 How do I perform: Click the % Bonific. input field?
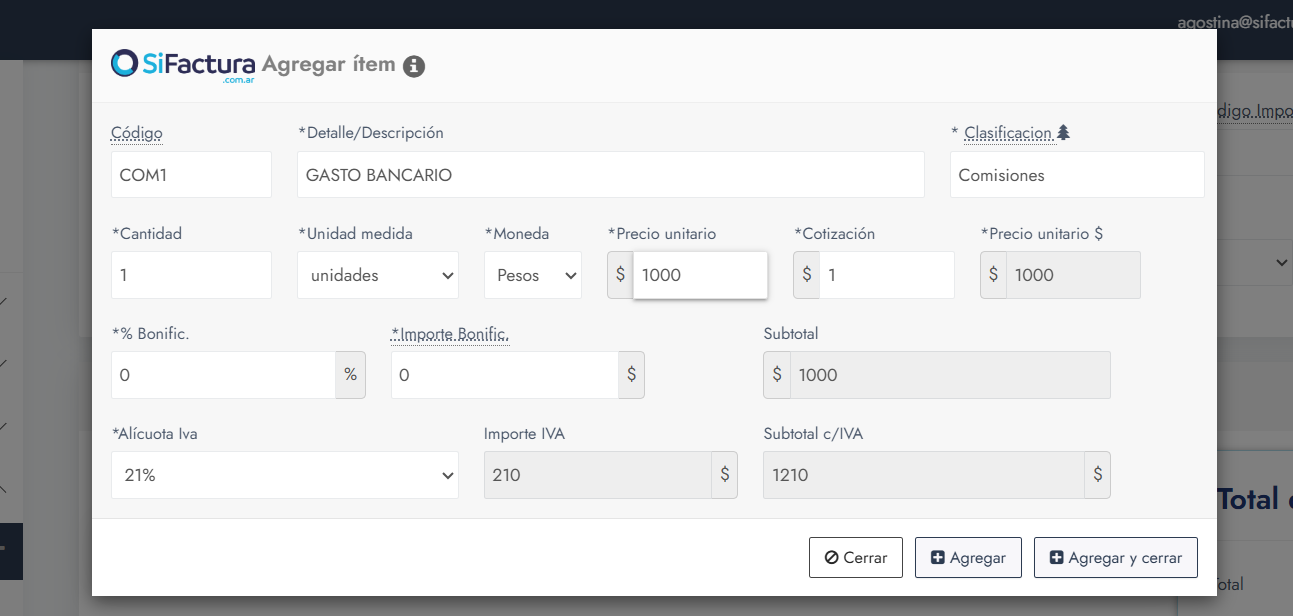223,375
